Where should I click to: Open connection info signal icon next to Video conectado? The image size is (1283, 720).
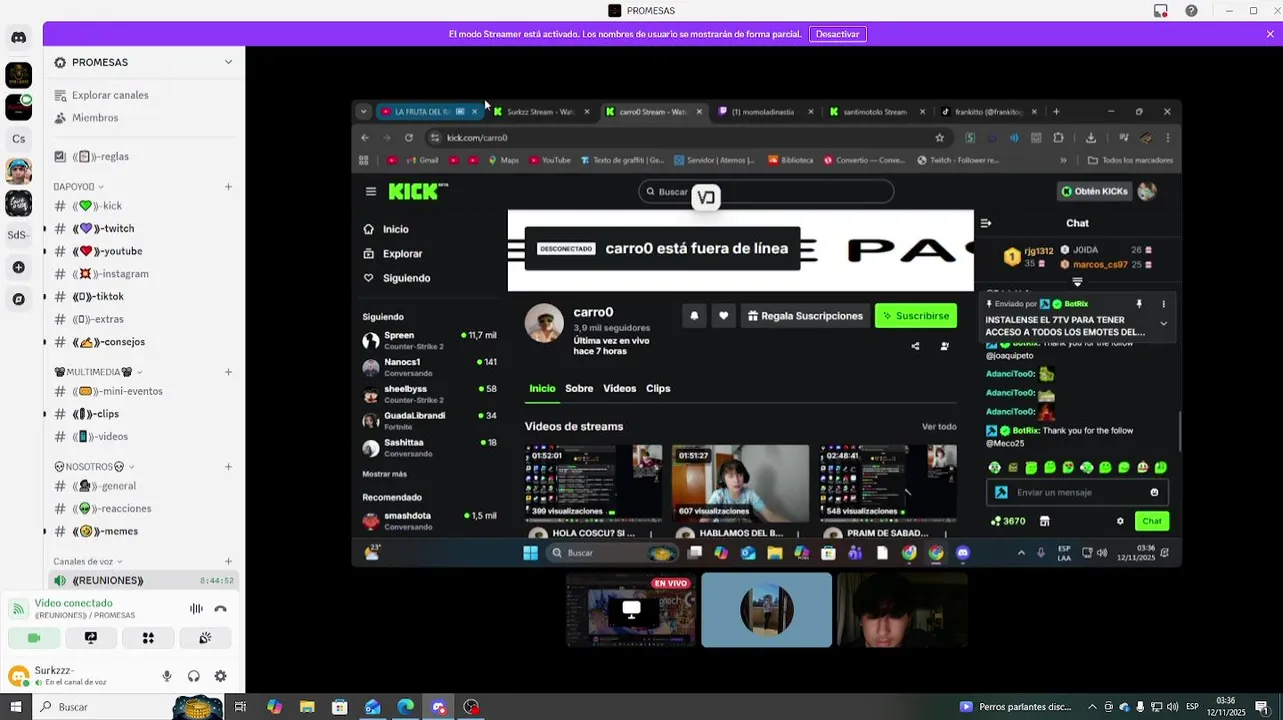pyautogui.click(x=18, y=608)
